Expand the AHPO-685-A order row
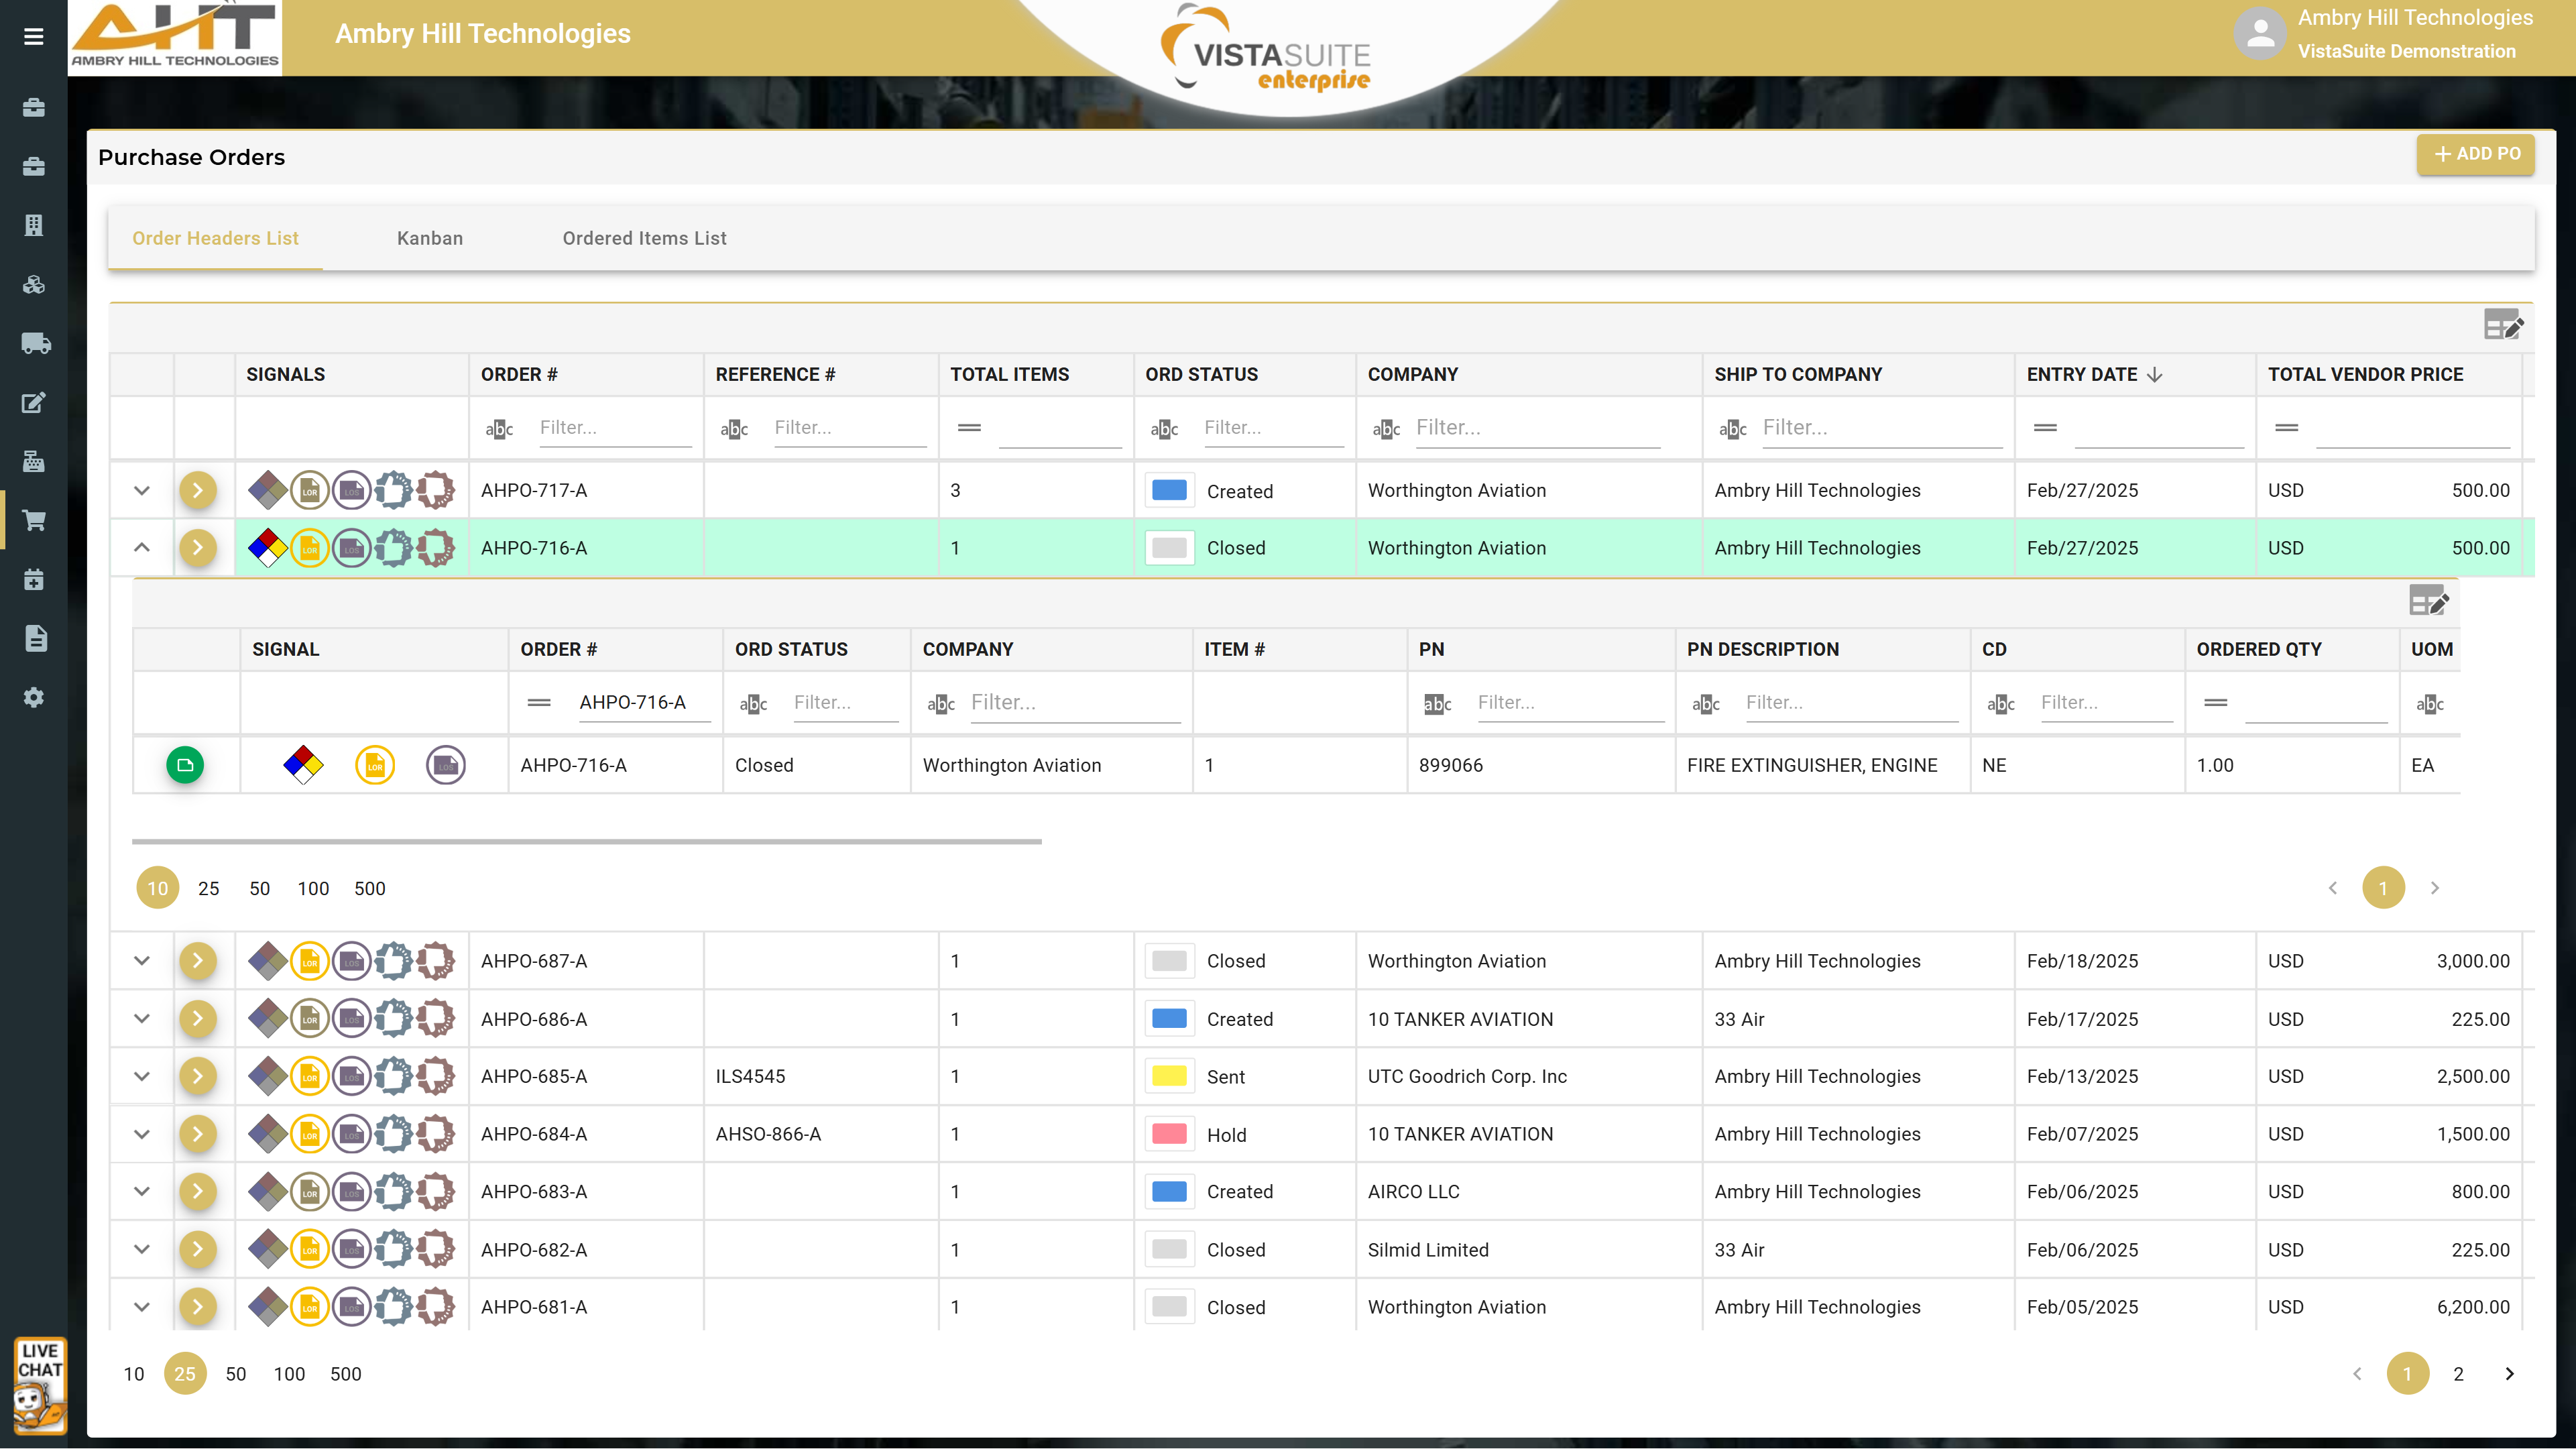The height and width of the screenshot is (1449, 2576). pyautogui.click(x=142, y=1077)
